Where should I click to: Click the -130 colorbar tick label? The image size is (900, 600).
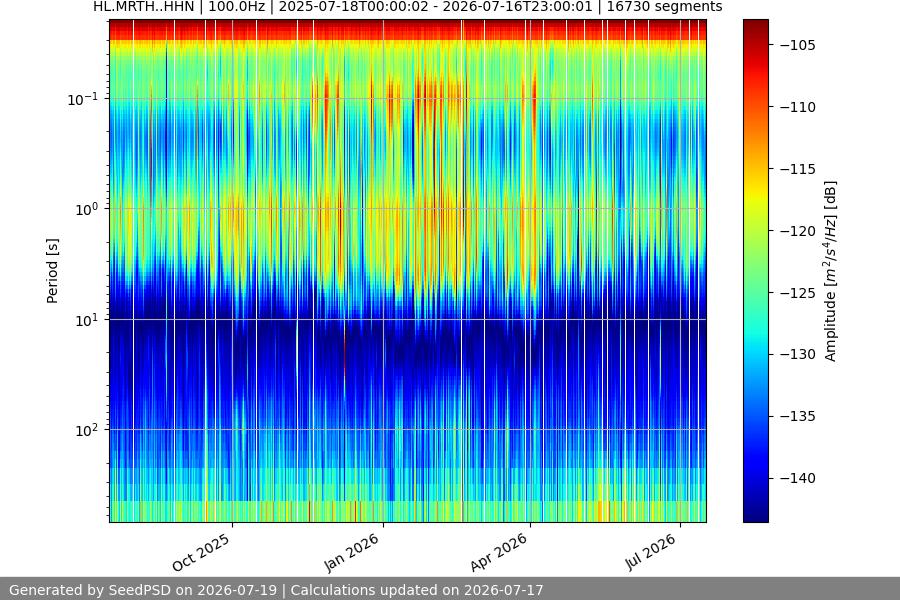(x=797, y=354)
